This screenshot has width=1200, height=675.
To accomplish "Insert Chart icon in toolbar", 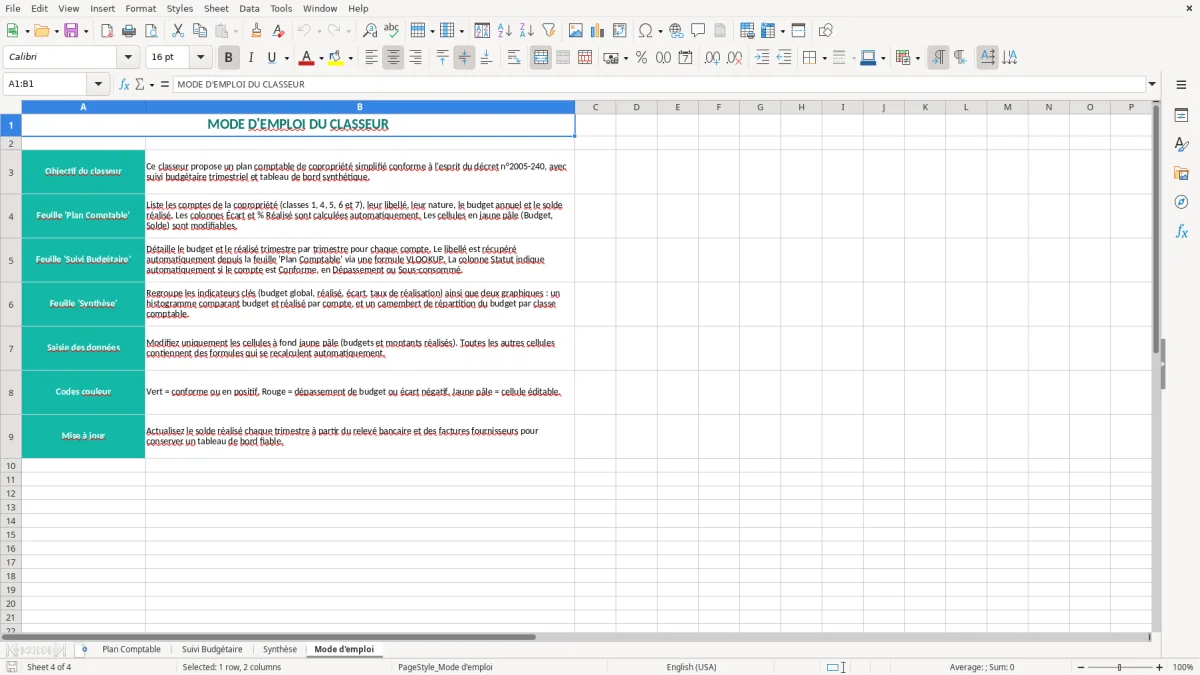I will point(598,31).
